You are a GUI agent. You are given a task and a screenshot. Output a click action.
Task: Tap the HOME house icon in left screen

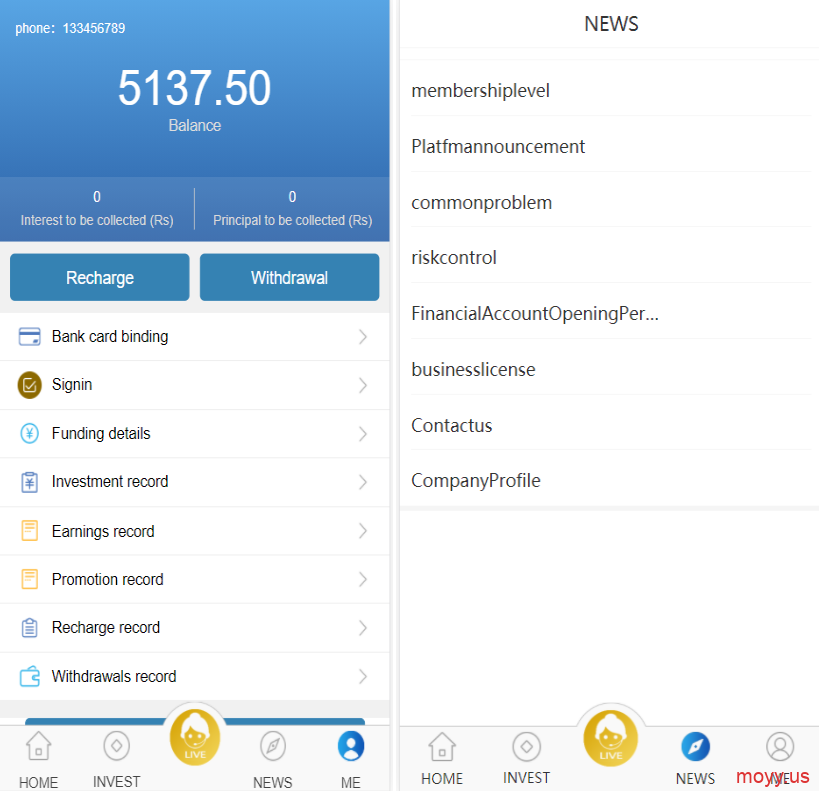[39, 746]
